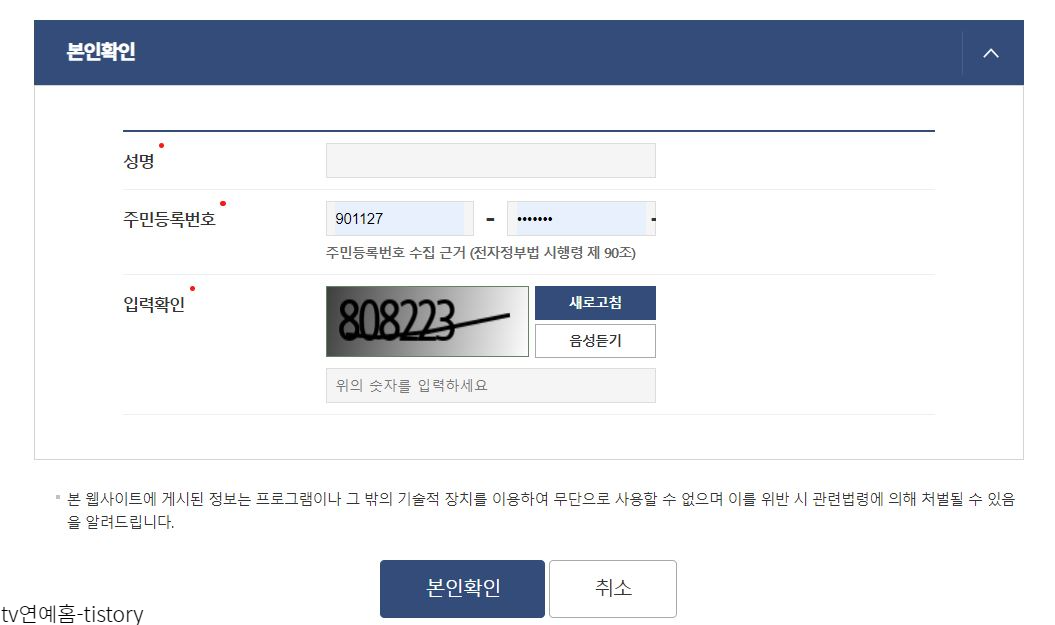Screen dimensions: 1055x625
Task: Click the 주민등록번호 수집 근거 legal notice text
Action: click(480, 253)
